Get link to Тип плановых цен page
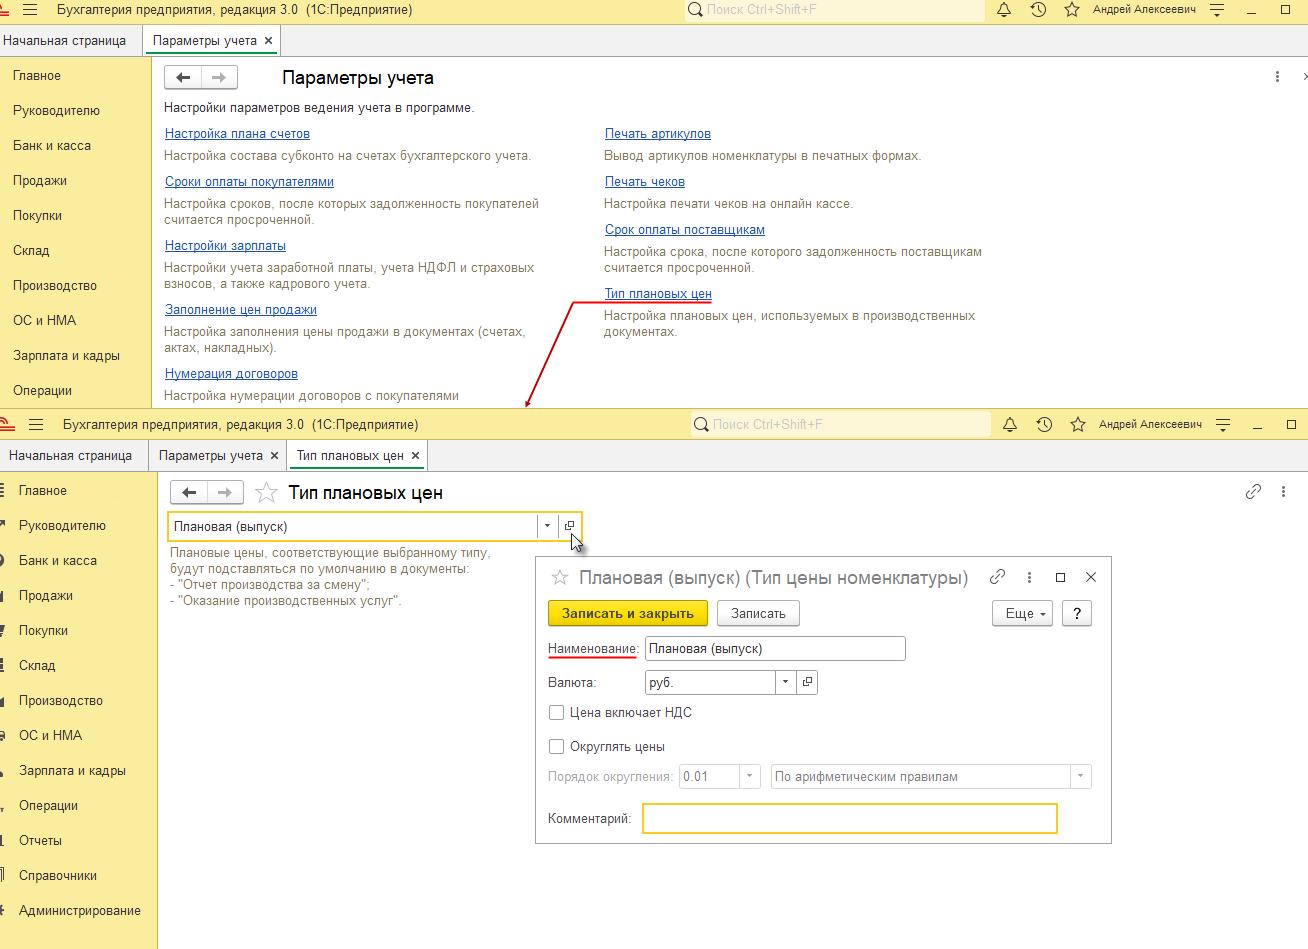Screen dimensions: 1308x949 (x=1253, y=492)
